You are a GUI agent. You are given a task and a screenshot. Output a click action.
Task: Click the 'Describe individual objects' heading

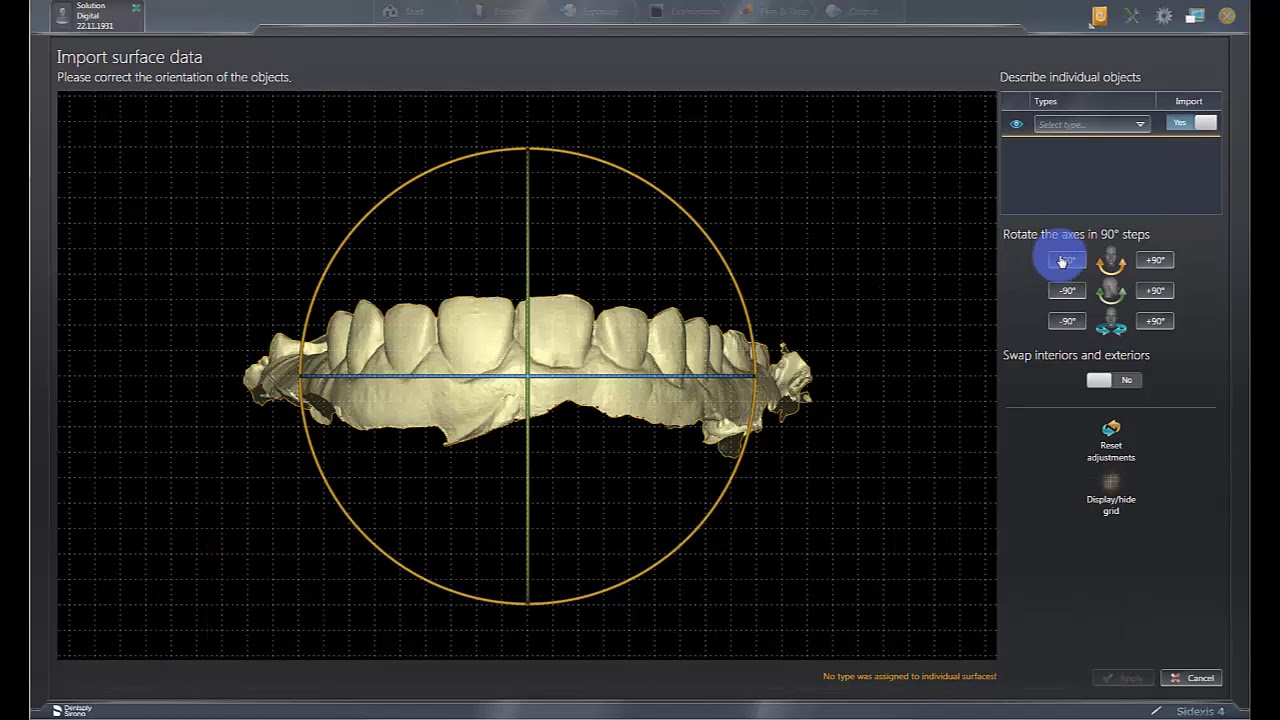pyautogui.click(x=1070, y=77)
